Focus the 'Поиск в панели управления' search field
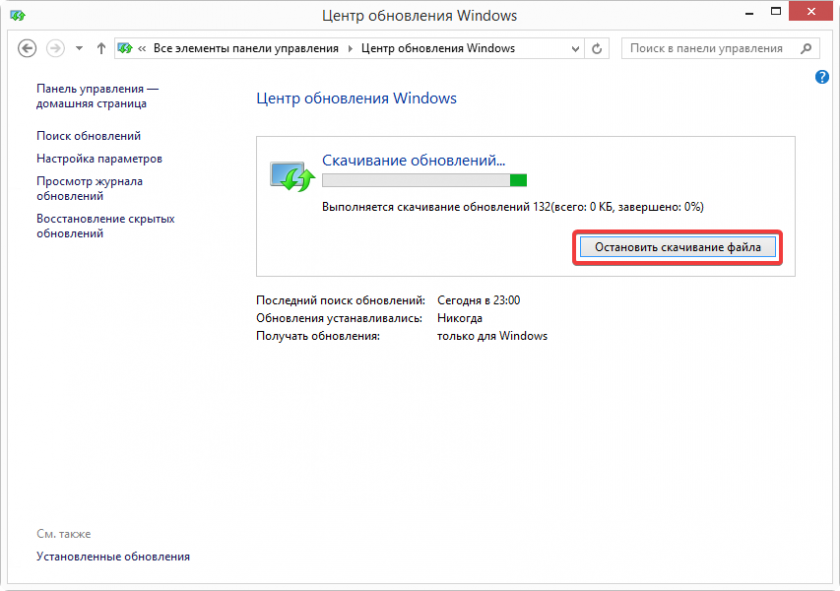 [x=705, y=48]
